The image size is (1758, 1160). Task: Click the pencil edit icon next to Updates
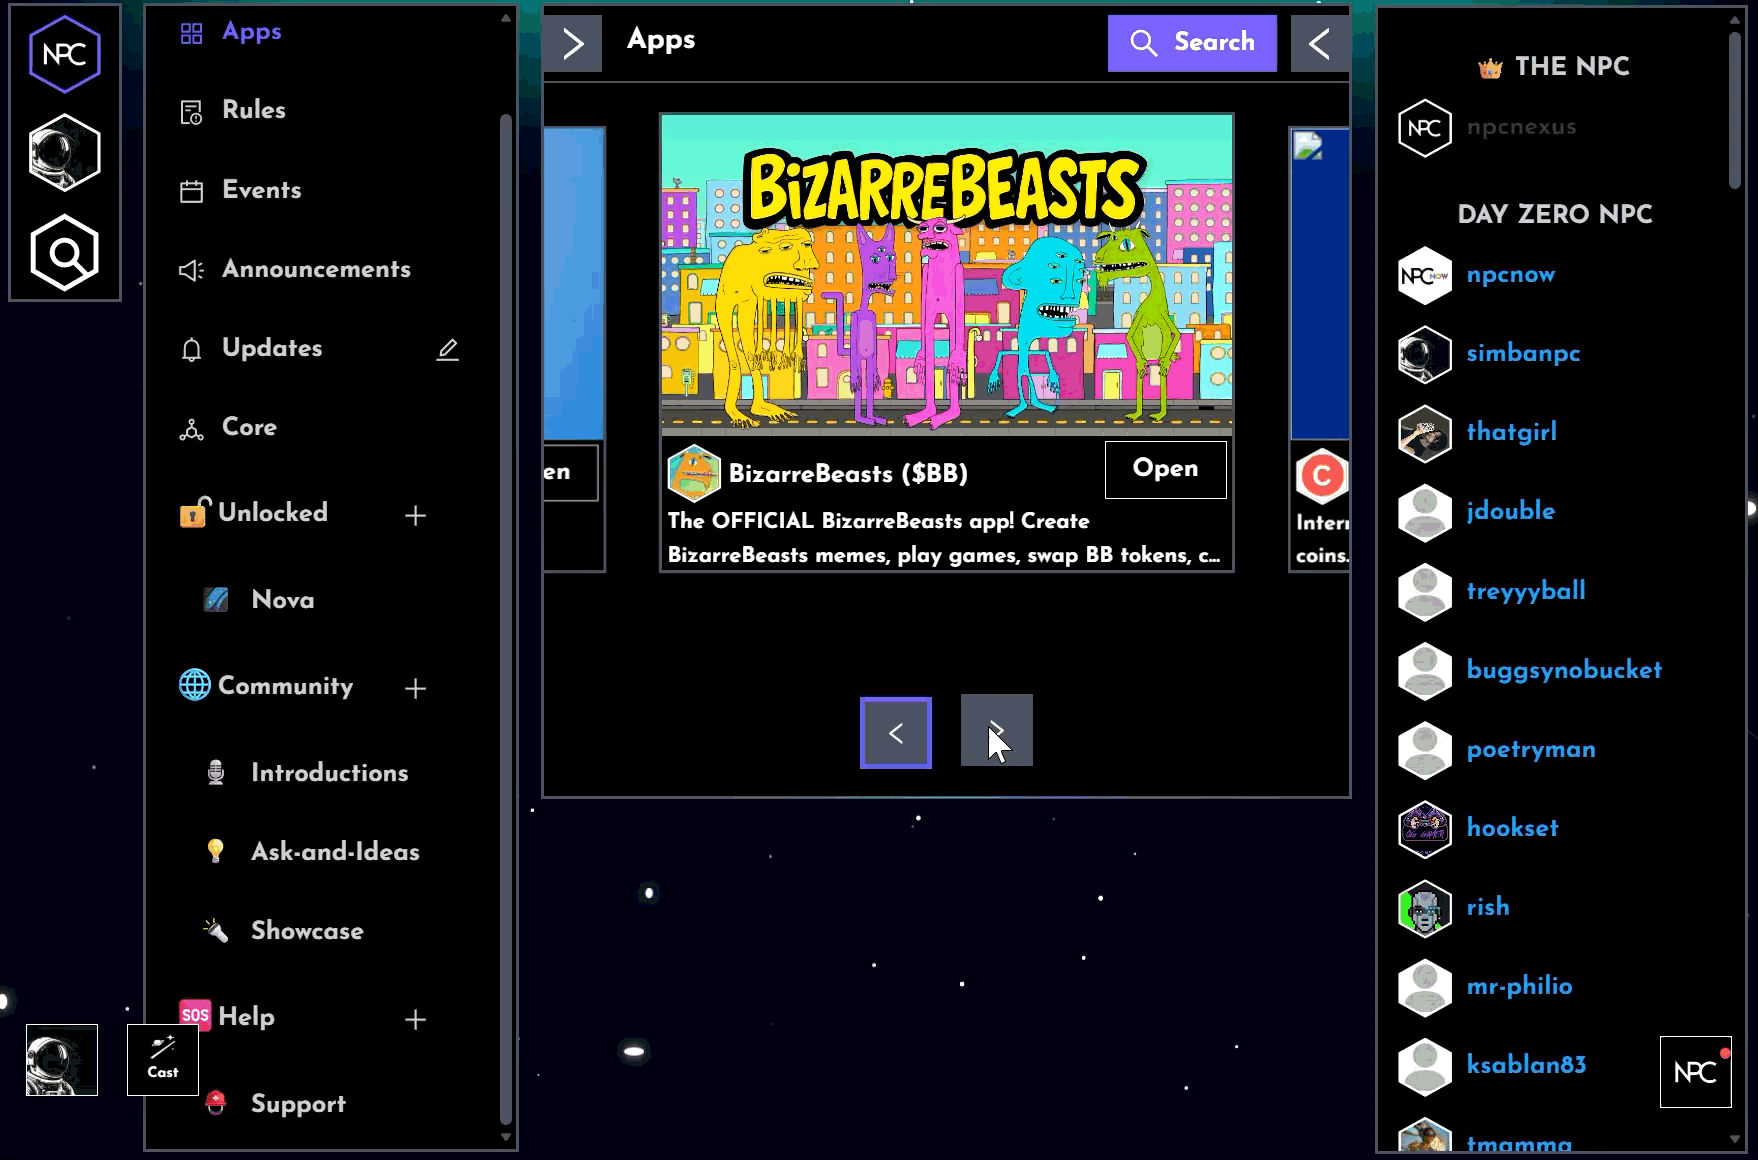click(x=448, y=349)
